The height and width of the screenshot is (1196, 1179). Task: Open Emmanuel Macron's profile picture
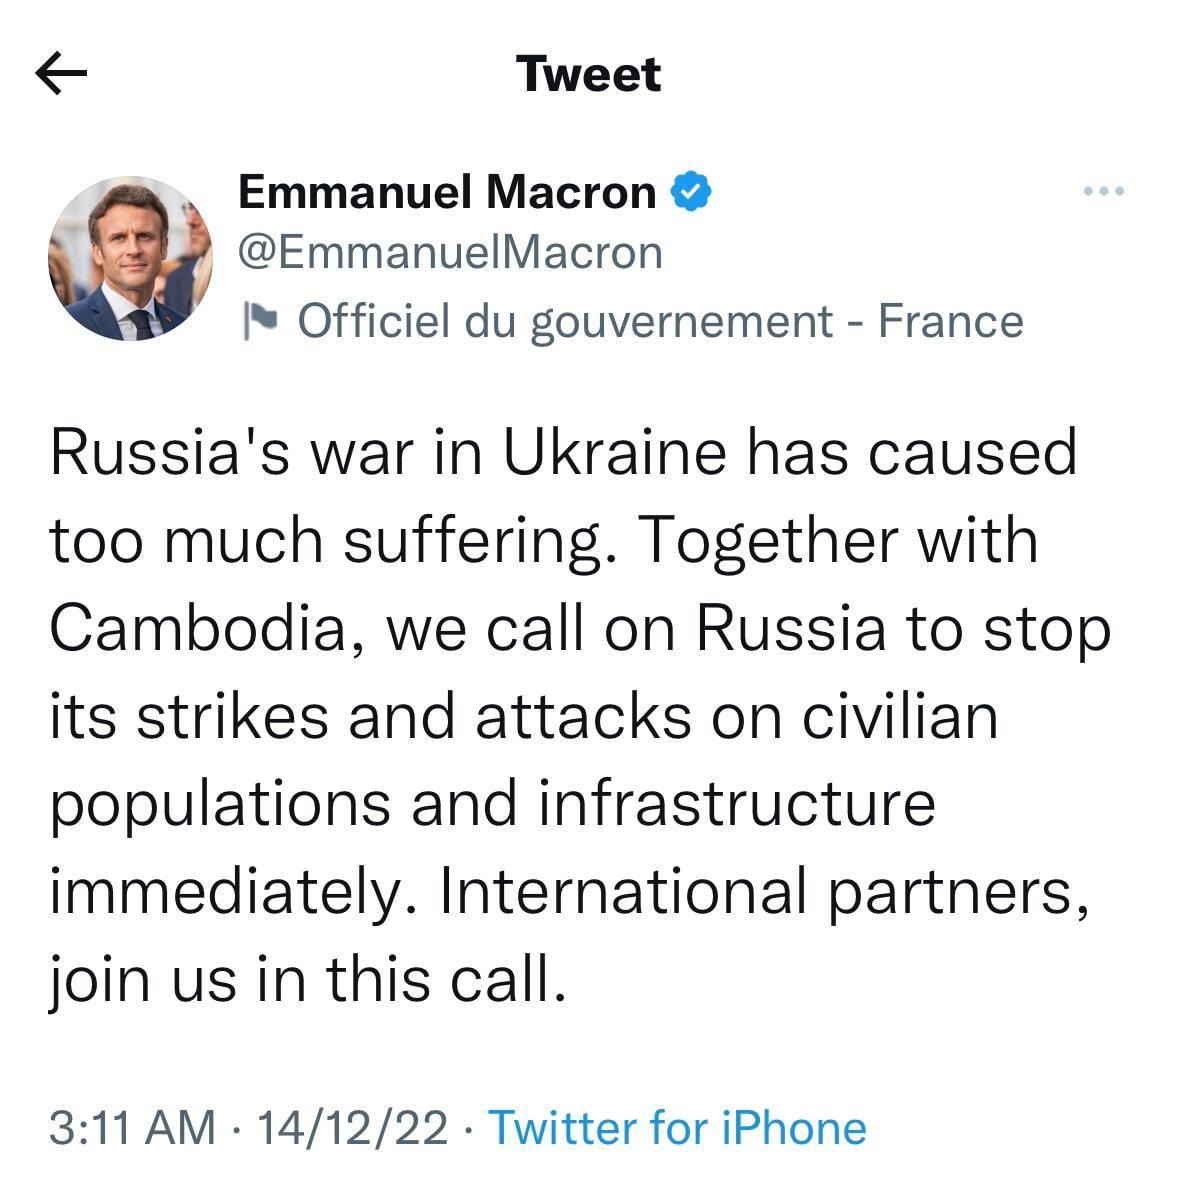click(130, 259)
